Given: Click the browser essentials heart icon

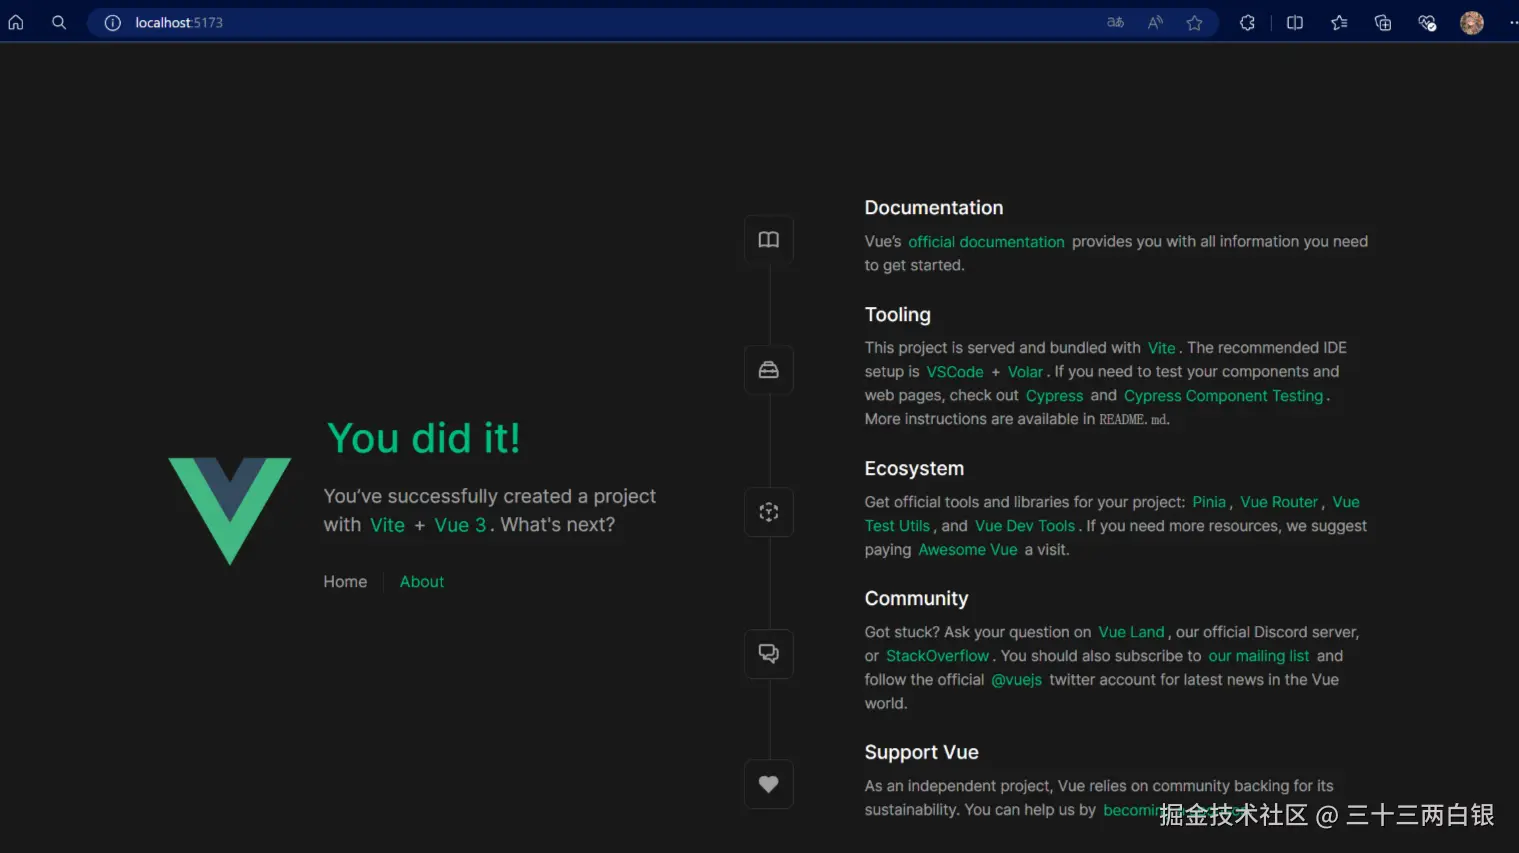Looking at the screenshot, I should [x=1427, y=22].
